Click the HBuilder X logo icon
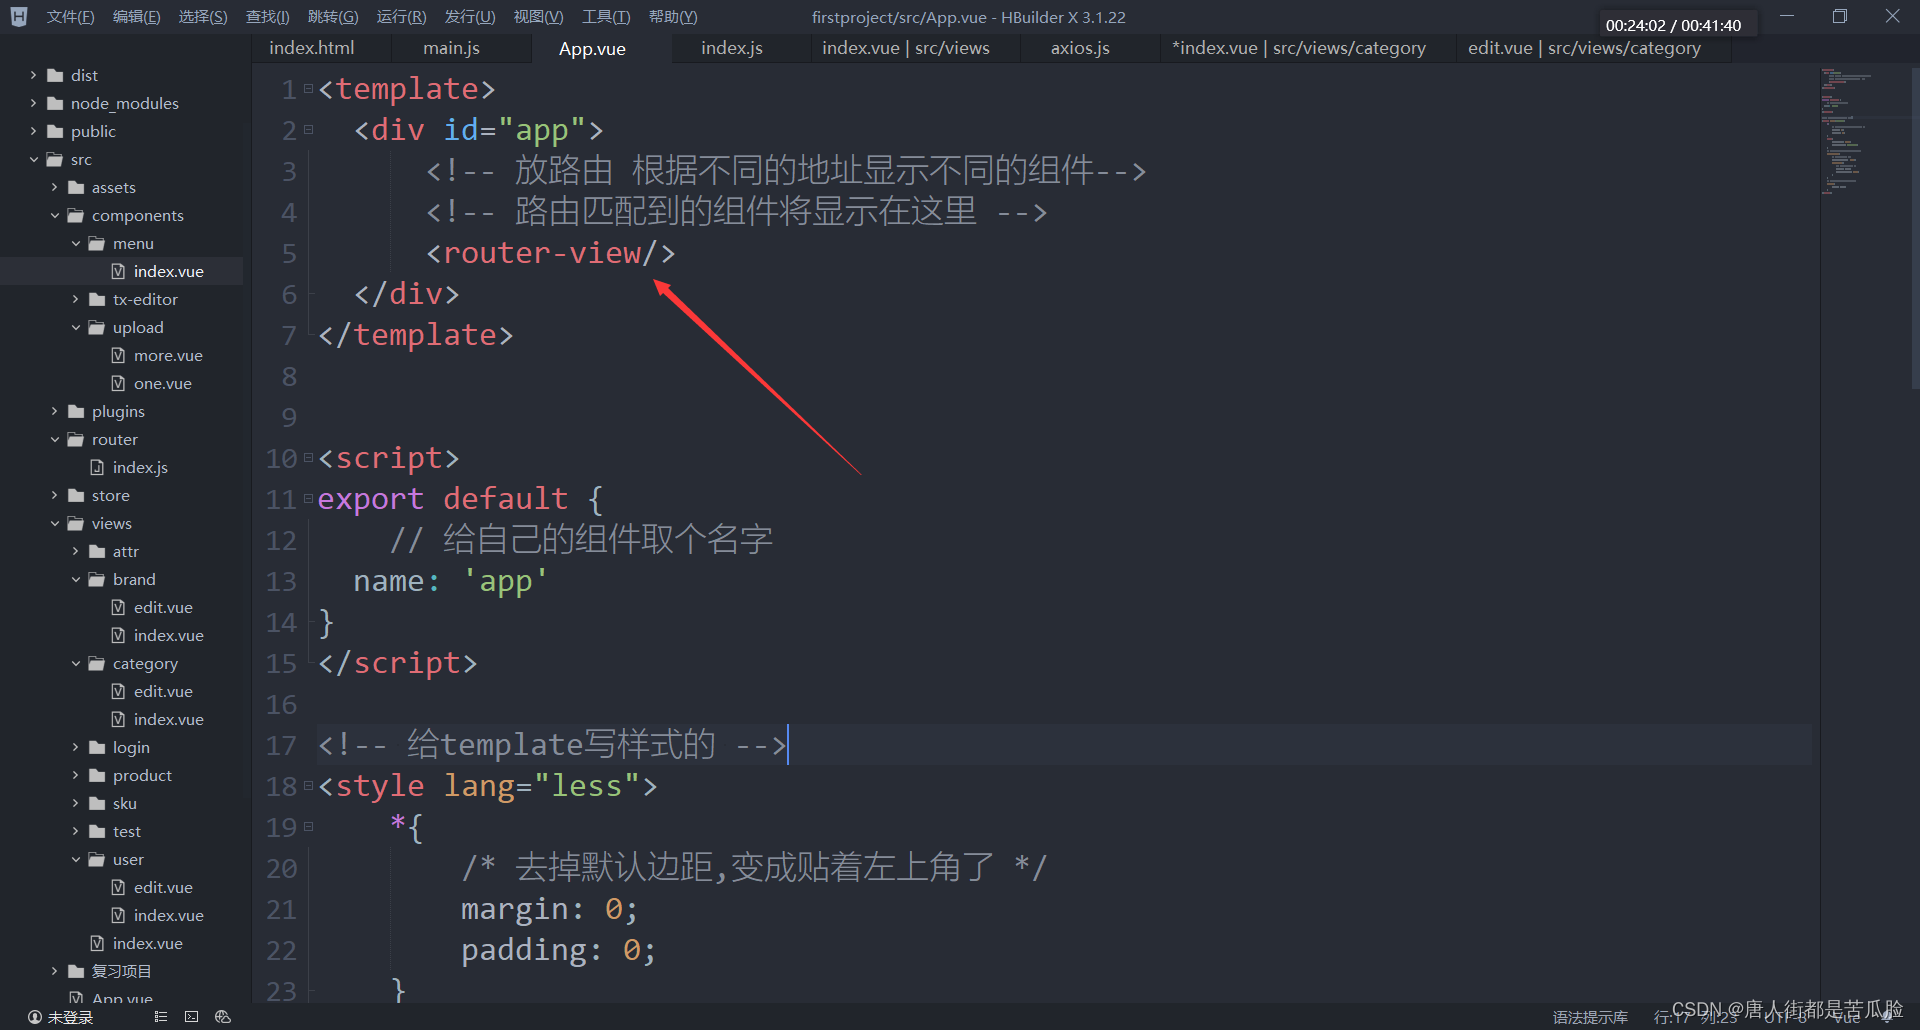The height and width of the screenshot is (1030, 1920). click(19, 17)
